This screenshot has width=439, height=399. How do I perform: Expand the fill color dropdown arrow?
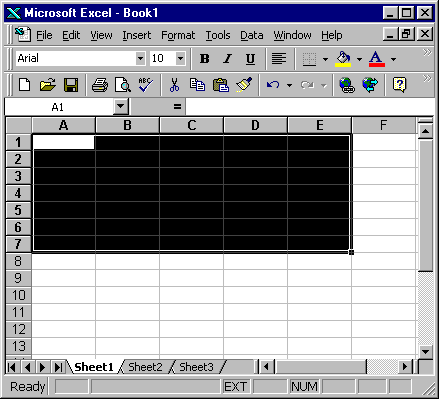tap(359, 59)
